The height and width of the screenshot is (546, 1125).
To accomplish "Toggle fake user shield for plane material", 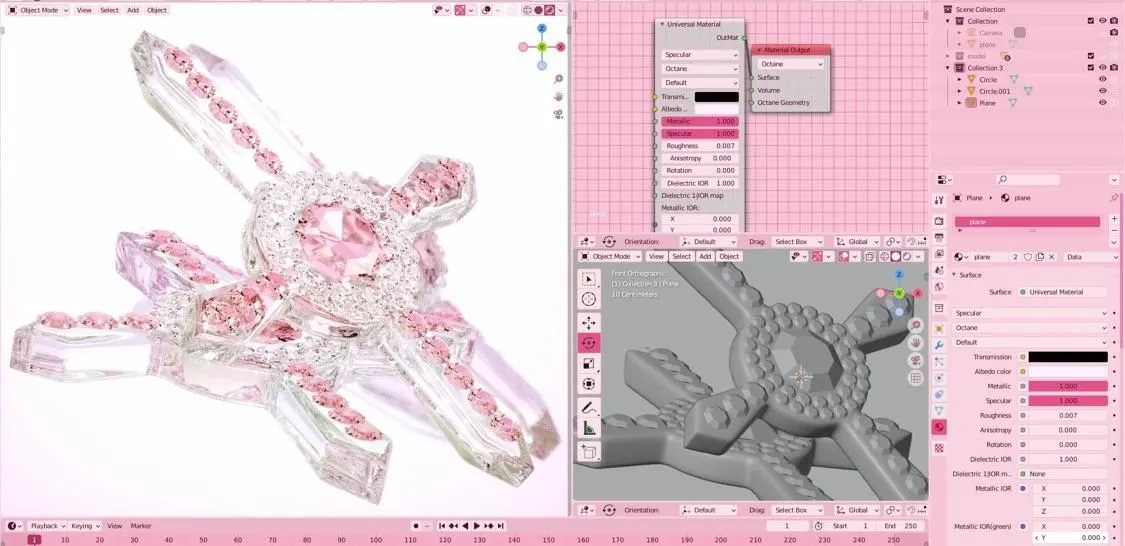I will 1027,257.
